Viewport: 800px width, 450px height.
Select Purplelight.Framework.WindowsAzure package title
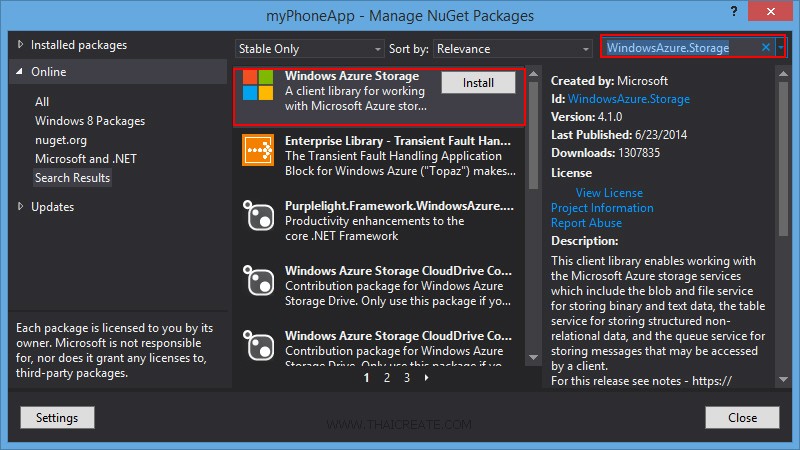[399, 206]
